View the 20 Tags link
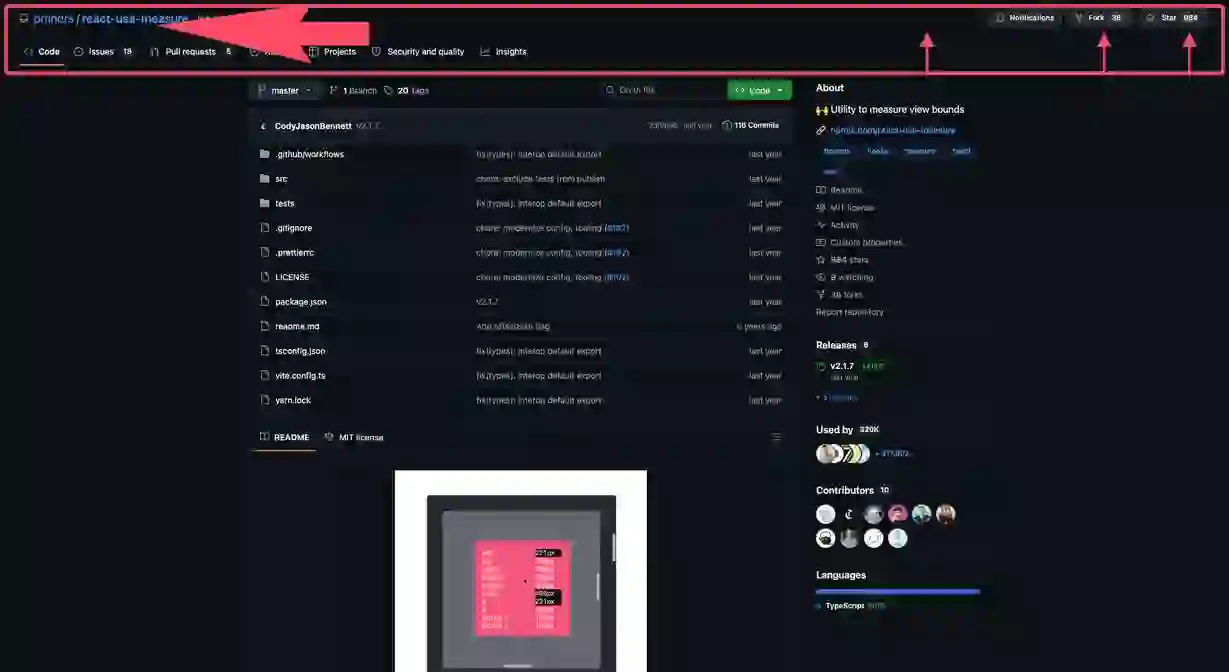 (406, 90)
